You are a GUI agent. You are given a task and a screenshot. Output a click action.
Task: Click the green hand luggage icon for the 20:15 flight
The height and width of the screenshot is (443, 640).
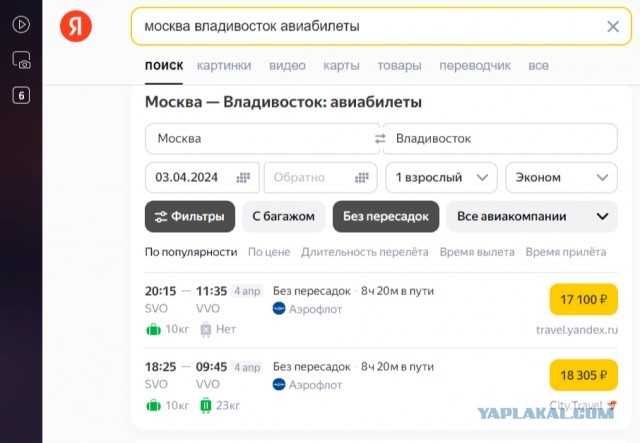pyautogui.click(x=153, y=329)
